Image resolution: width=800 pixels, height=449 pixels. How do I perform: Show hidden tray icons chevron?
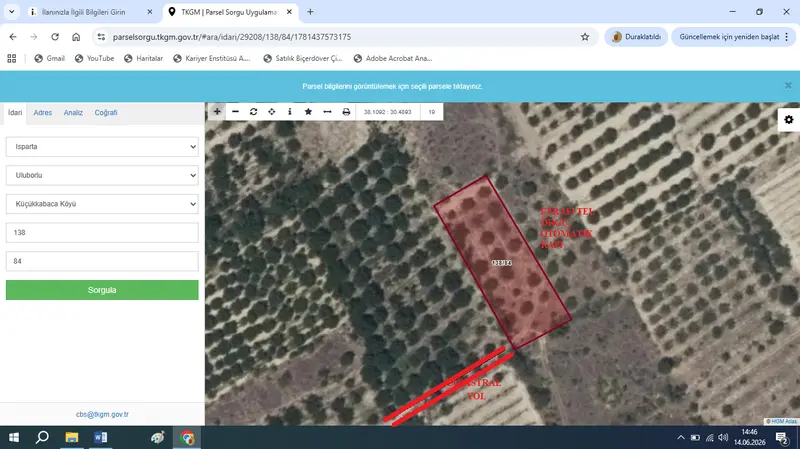[x=681, y=437]
